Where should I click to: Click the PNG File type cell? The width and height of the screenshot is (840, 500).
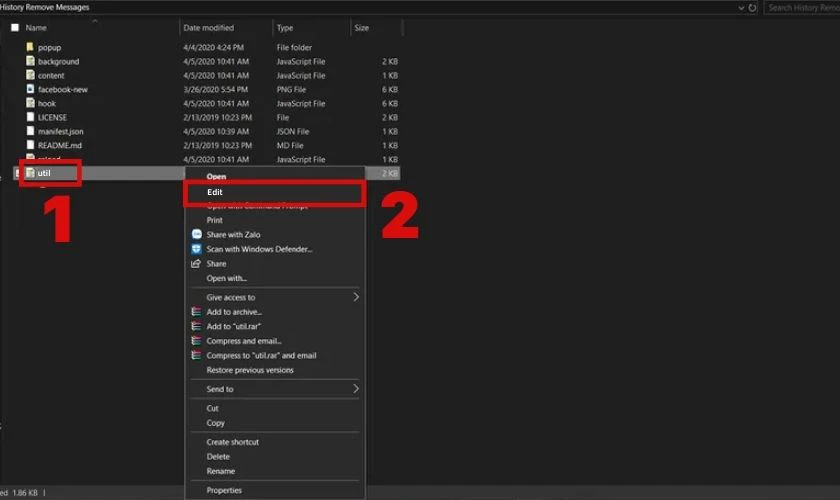click(291, 89)
